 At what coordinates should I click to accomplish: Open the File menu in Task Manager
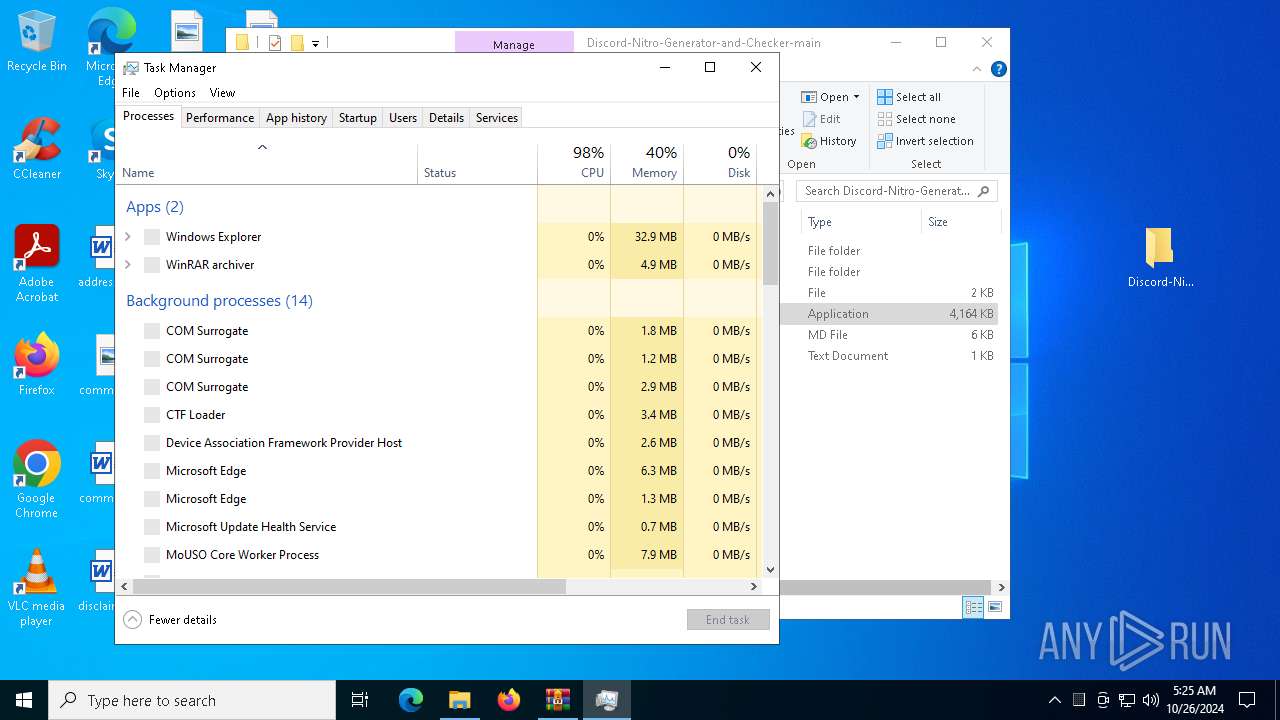(131, 93)
